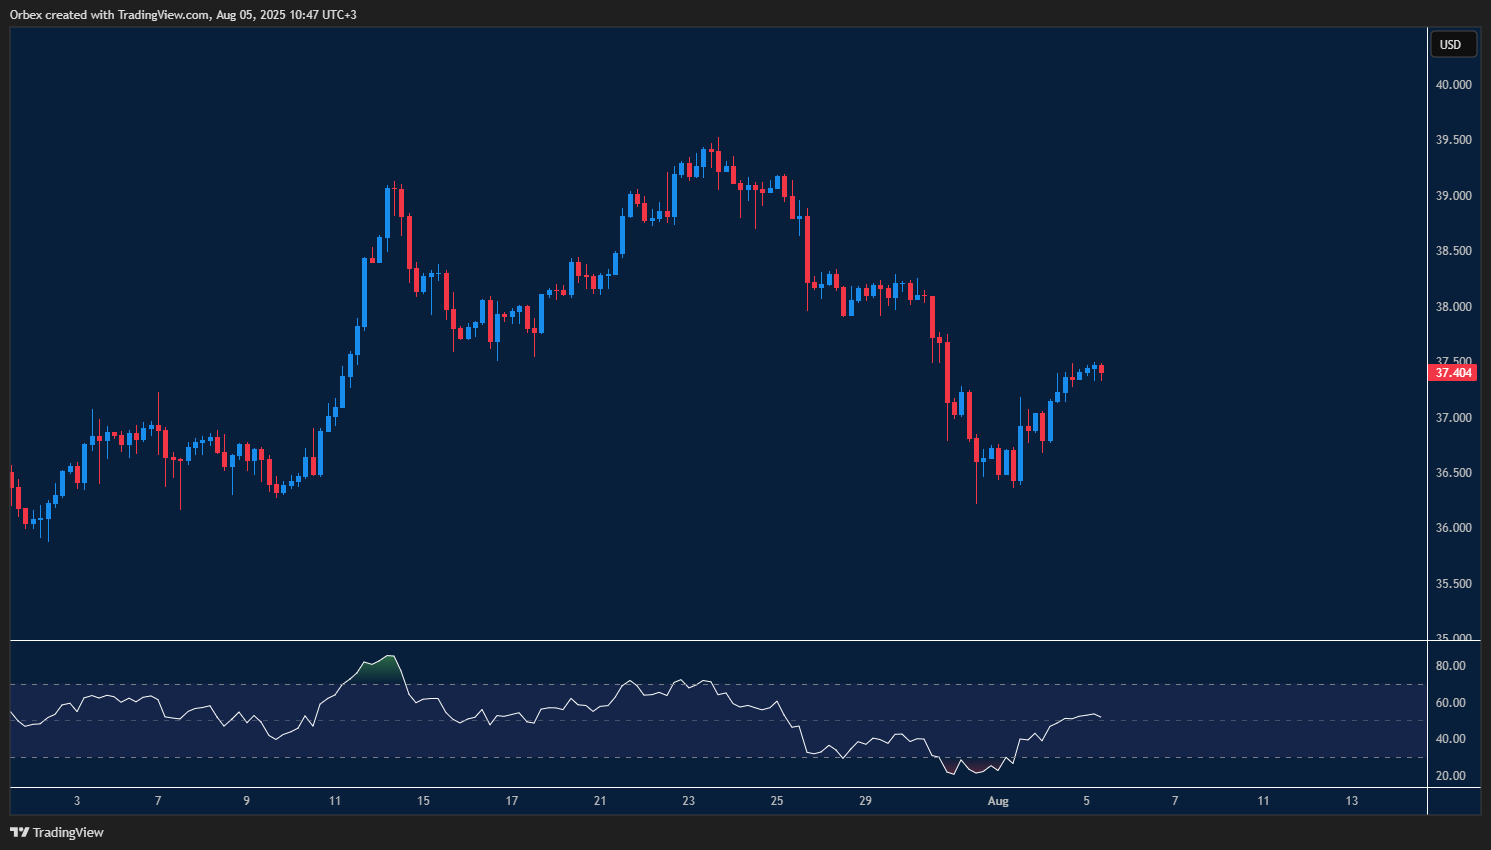The width and height of the screenshot is (1491, 850).
Task: Click the red 37.404 price label
Action: [x=1452, y=372]
